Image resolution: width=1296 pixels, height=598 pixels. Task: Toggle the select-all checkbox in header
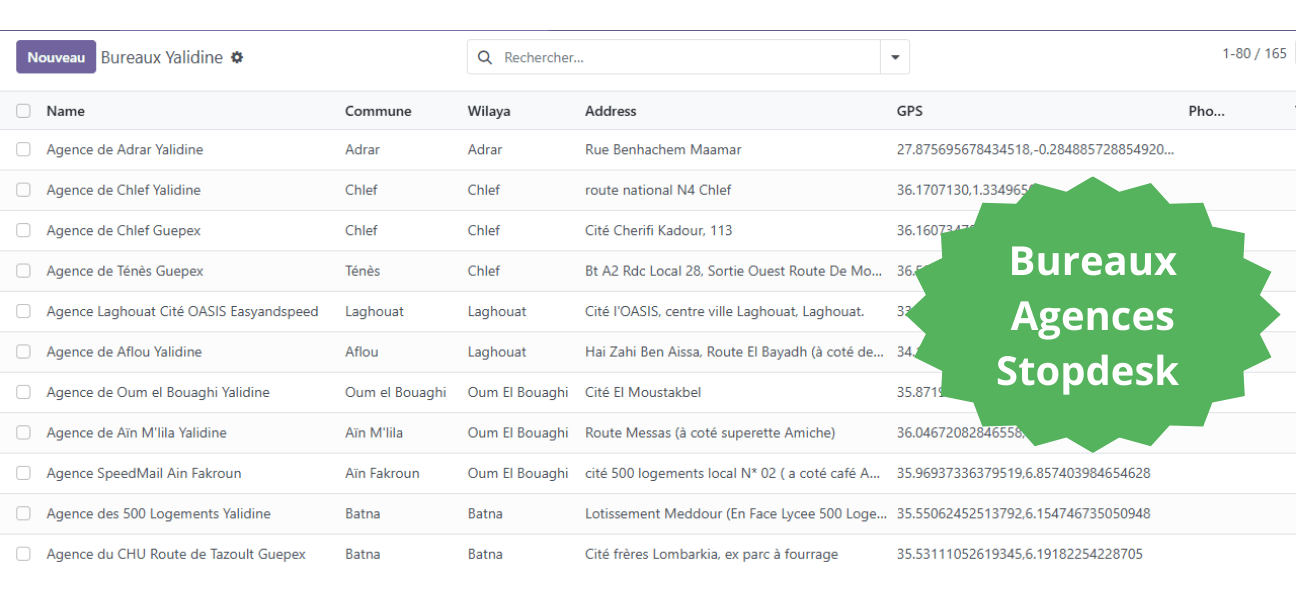coord(23,111)
